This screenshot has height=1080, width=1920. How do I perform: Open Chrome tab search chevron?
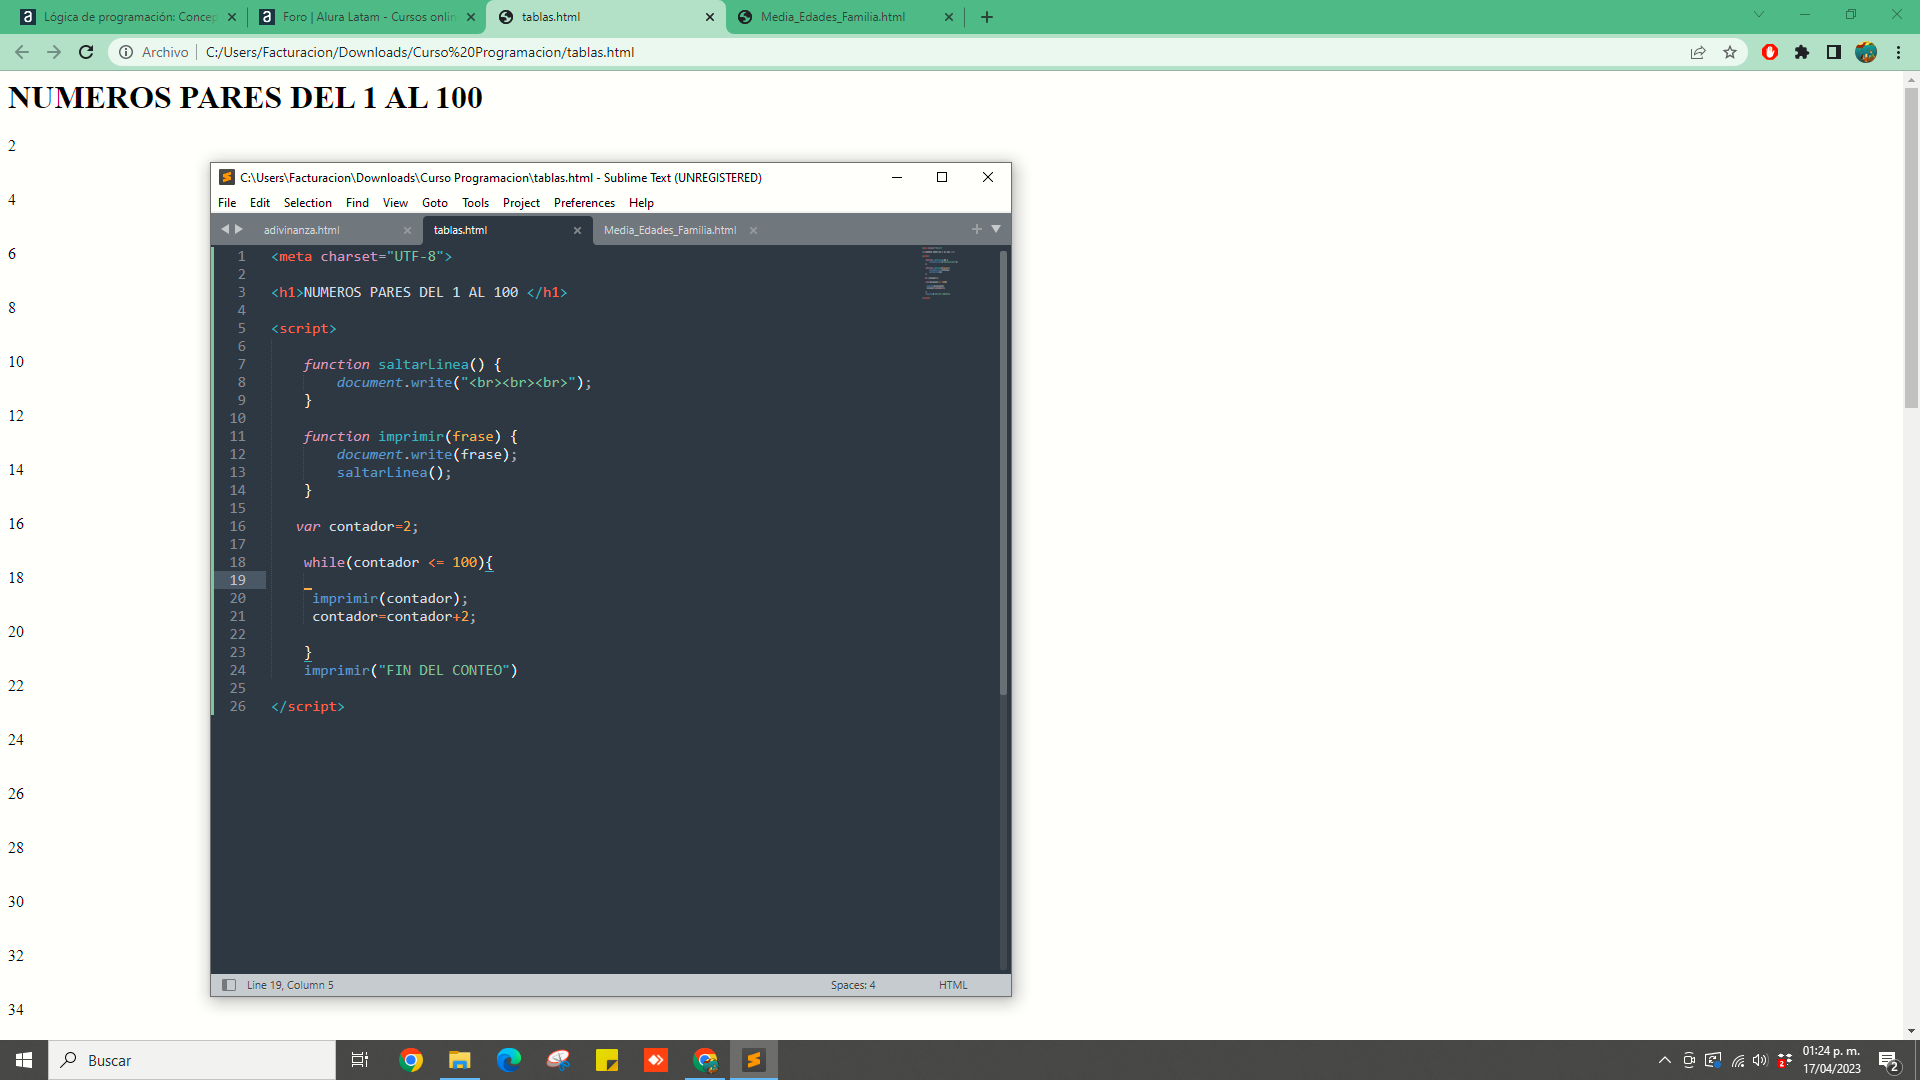tap(1759, 14)
